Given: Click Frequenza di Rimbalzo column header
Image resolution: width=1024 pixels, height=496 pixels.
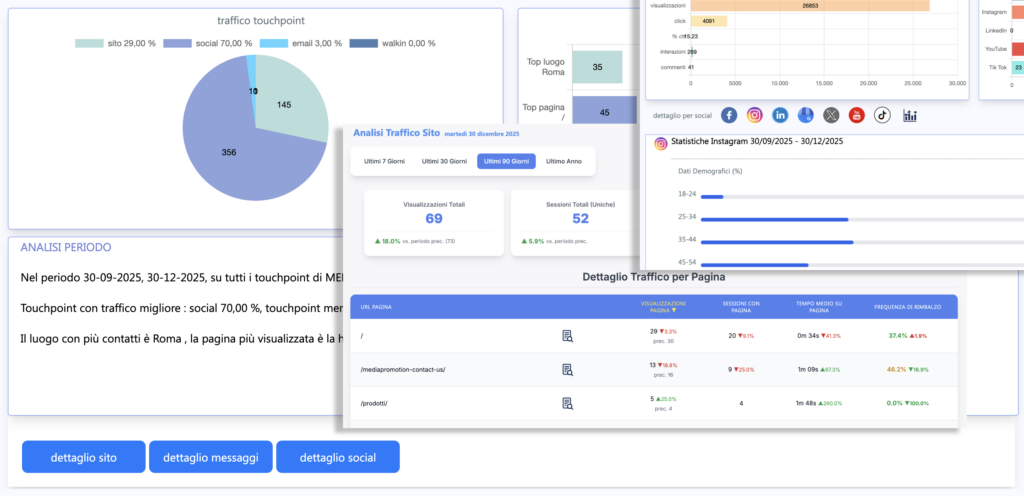Looking at the screenshot, I should click(908, 307).
